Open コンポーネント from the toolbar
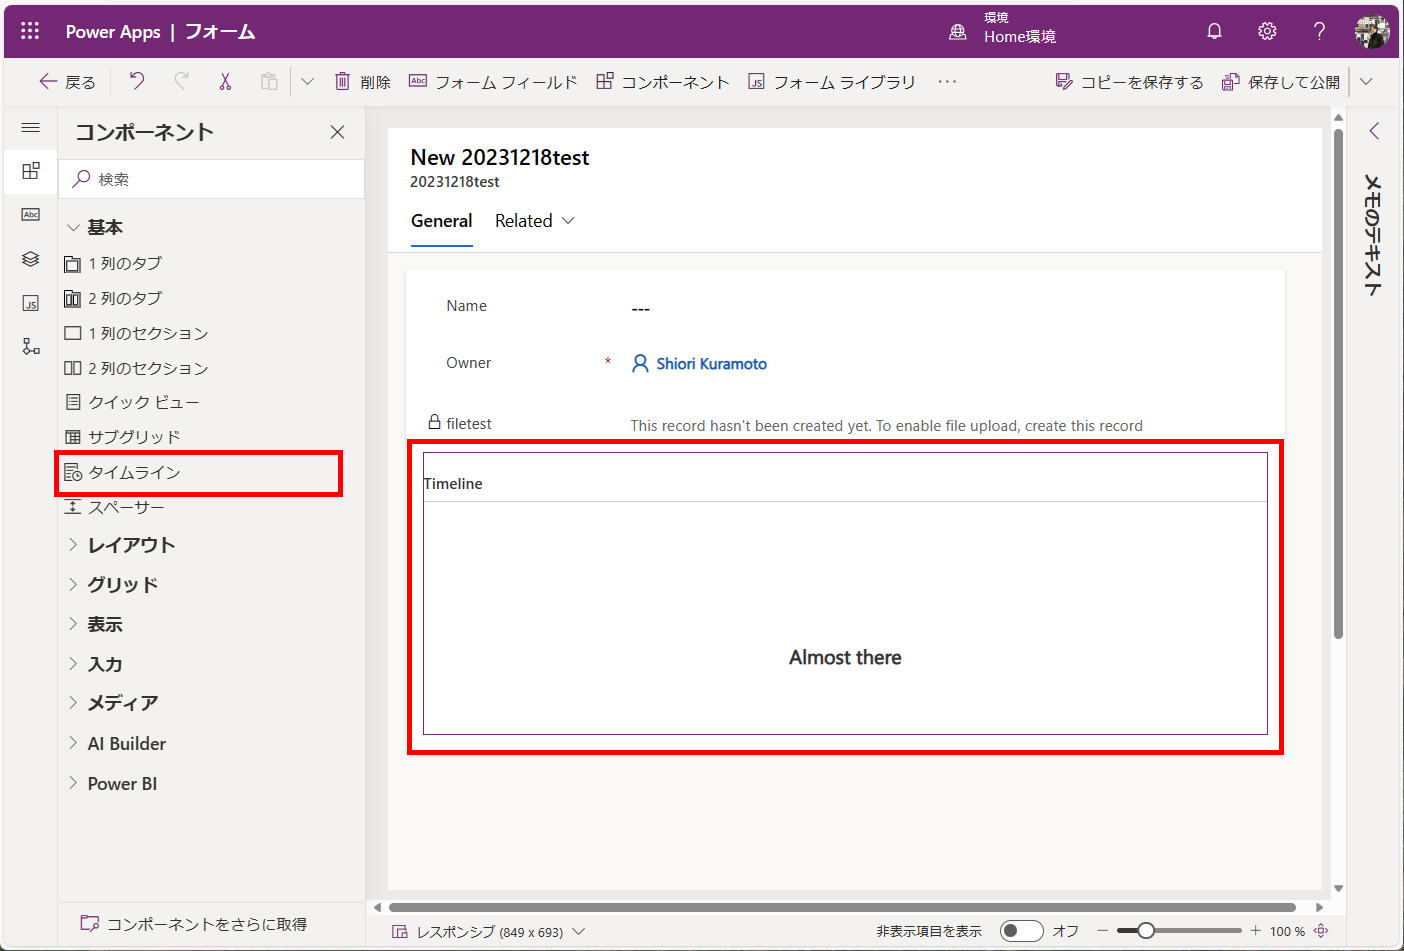This screenshot has width=1404, height=951. (x=663, y=82)
